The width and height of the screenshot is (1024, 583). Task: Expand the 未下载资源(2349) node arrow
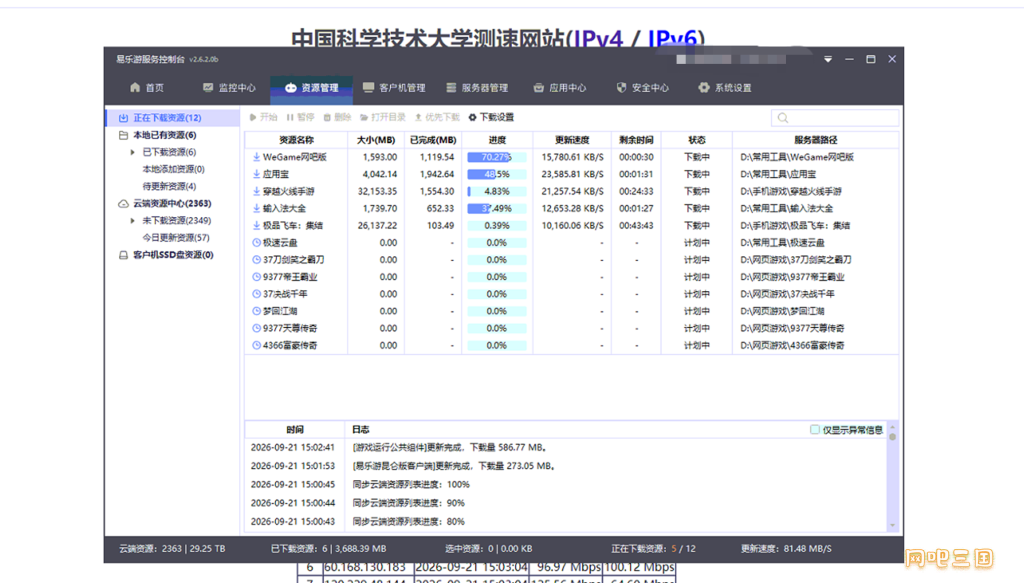coord(133,221)
